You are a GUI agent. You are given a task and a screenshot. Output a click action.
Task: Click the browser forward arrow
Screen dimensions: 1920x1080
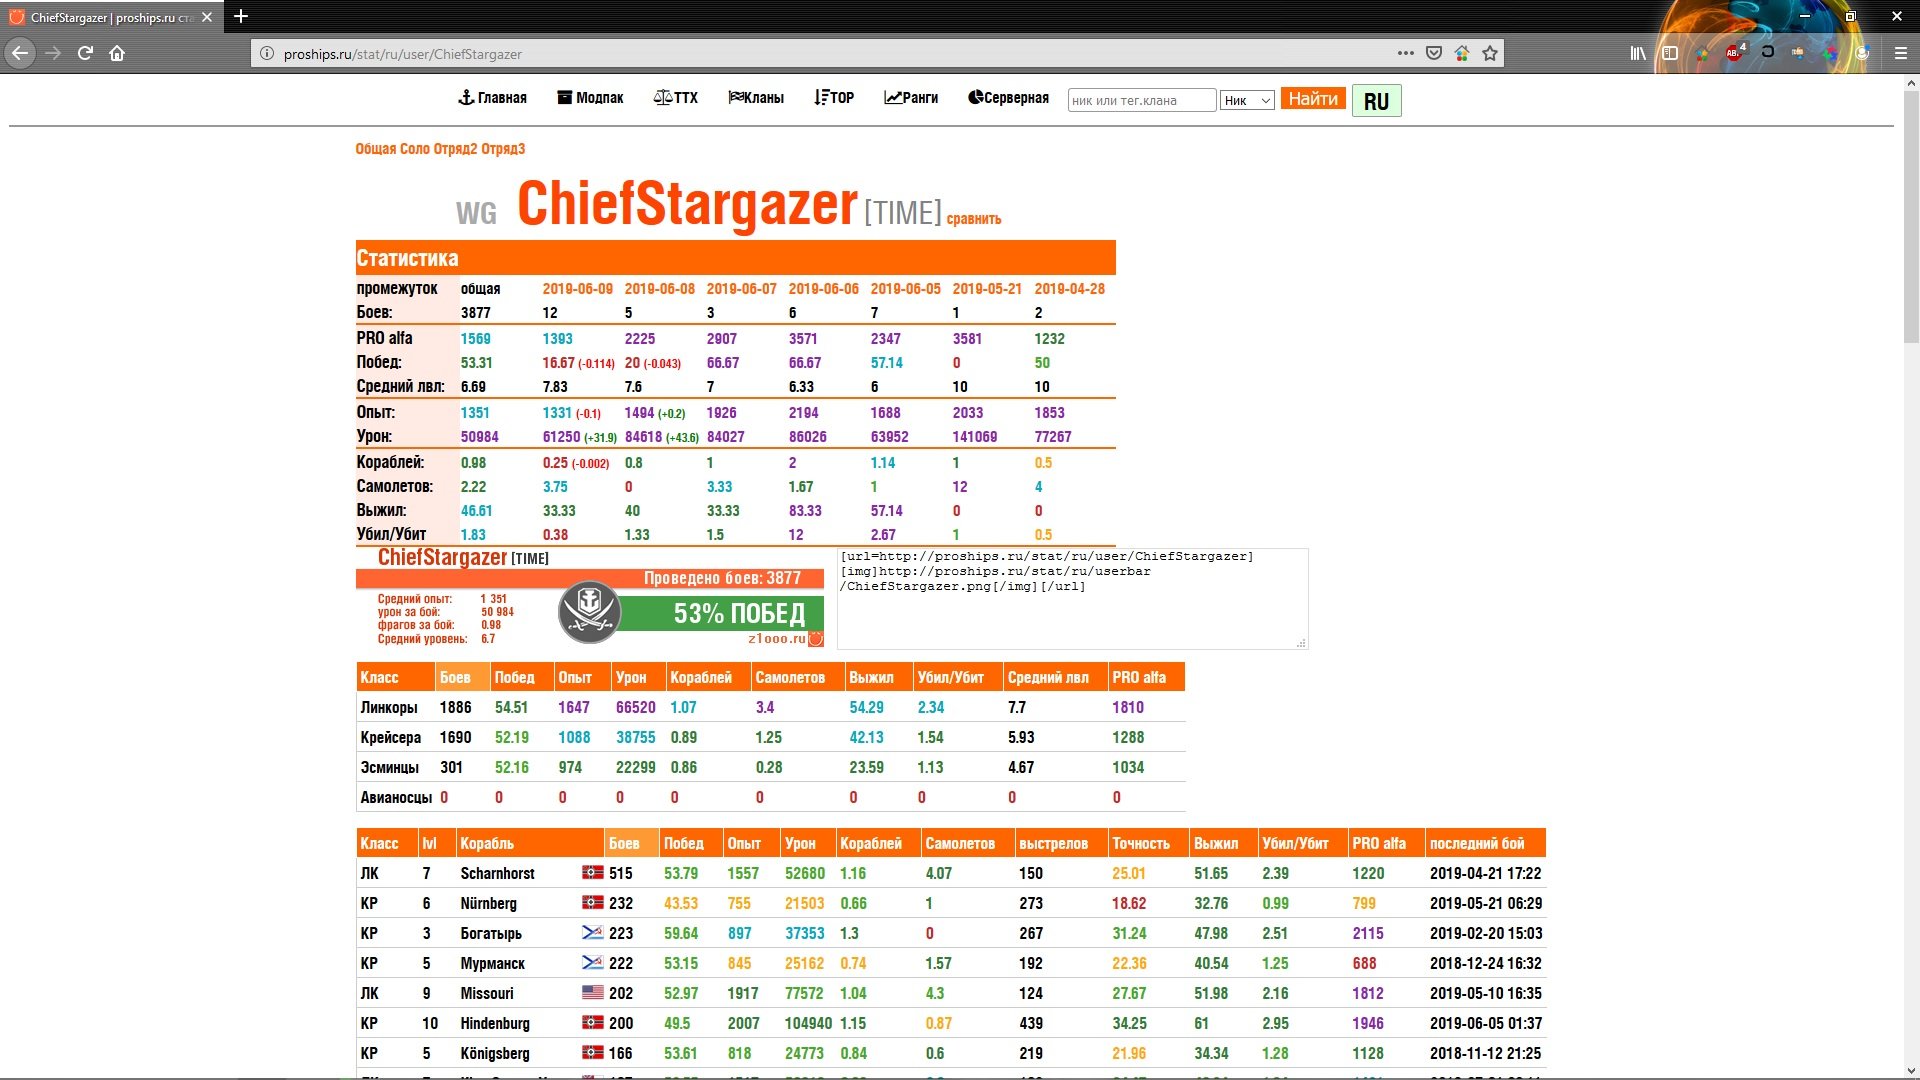(x=53, y=53)
